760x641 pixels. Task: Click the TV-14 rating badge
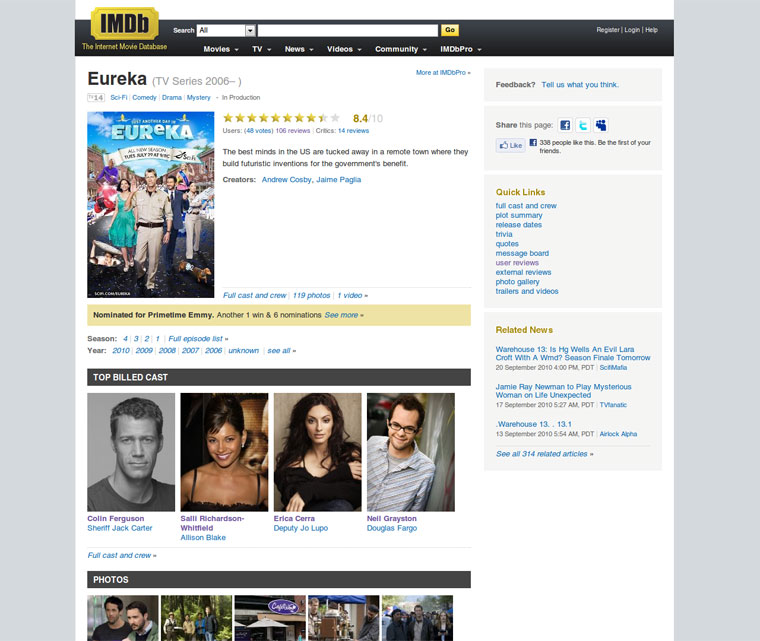pos(96,97)
